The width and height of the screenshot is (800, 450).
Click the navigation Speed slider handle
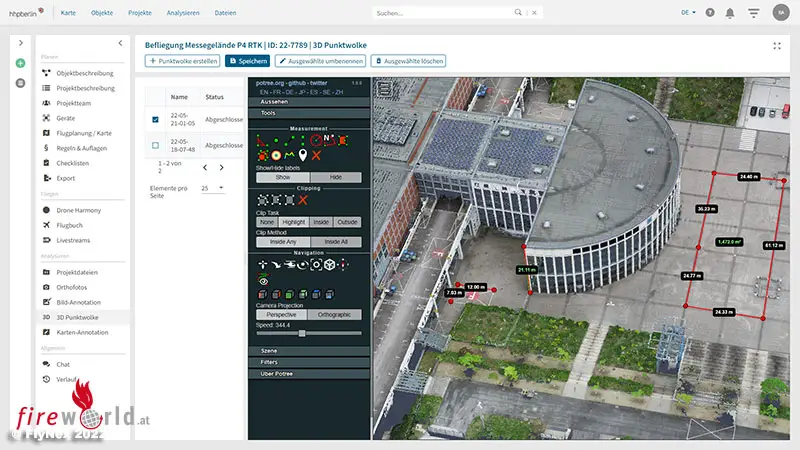point(302,333)
